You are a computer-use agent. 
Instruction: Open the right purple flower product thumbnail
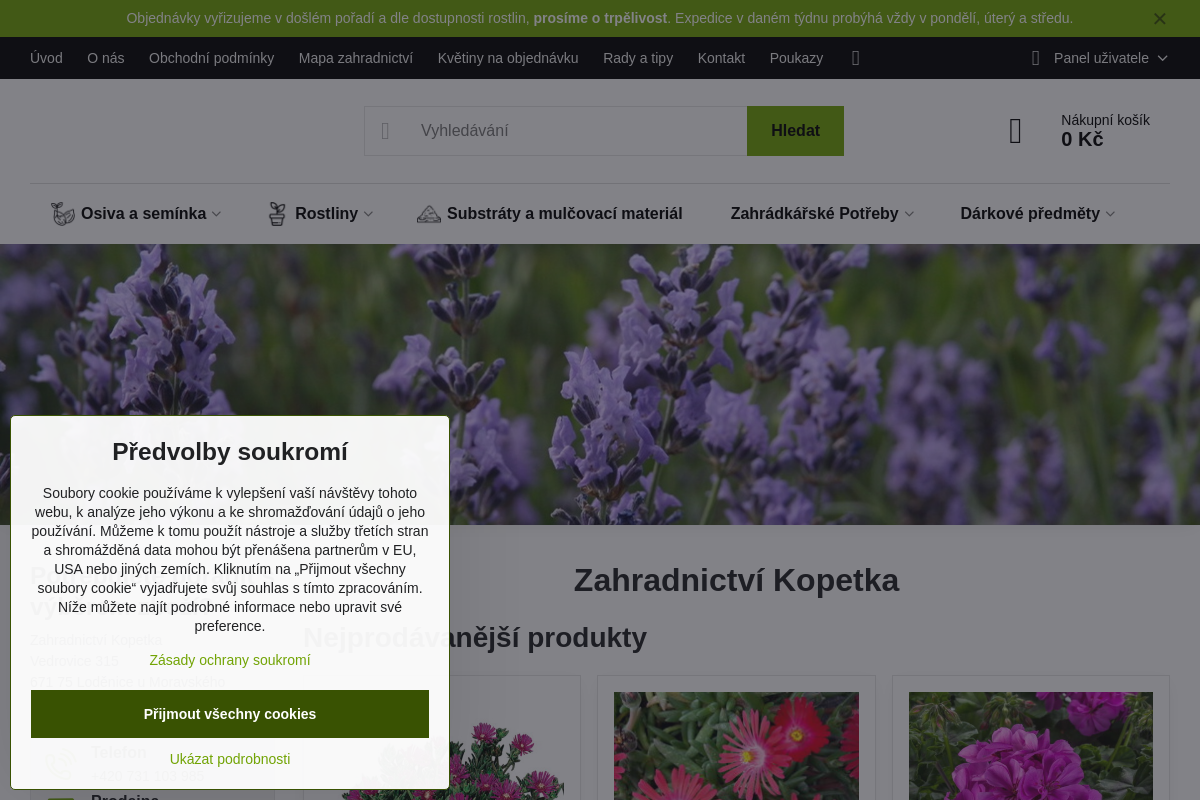(1031, 746)
